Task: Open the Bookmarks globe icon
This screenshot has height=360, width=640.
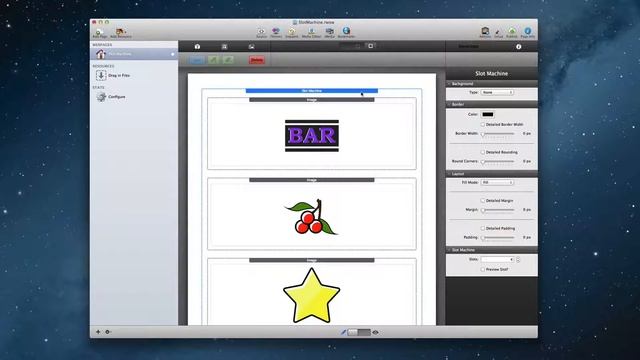Action: (346, 32)
